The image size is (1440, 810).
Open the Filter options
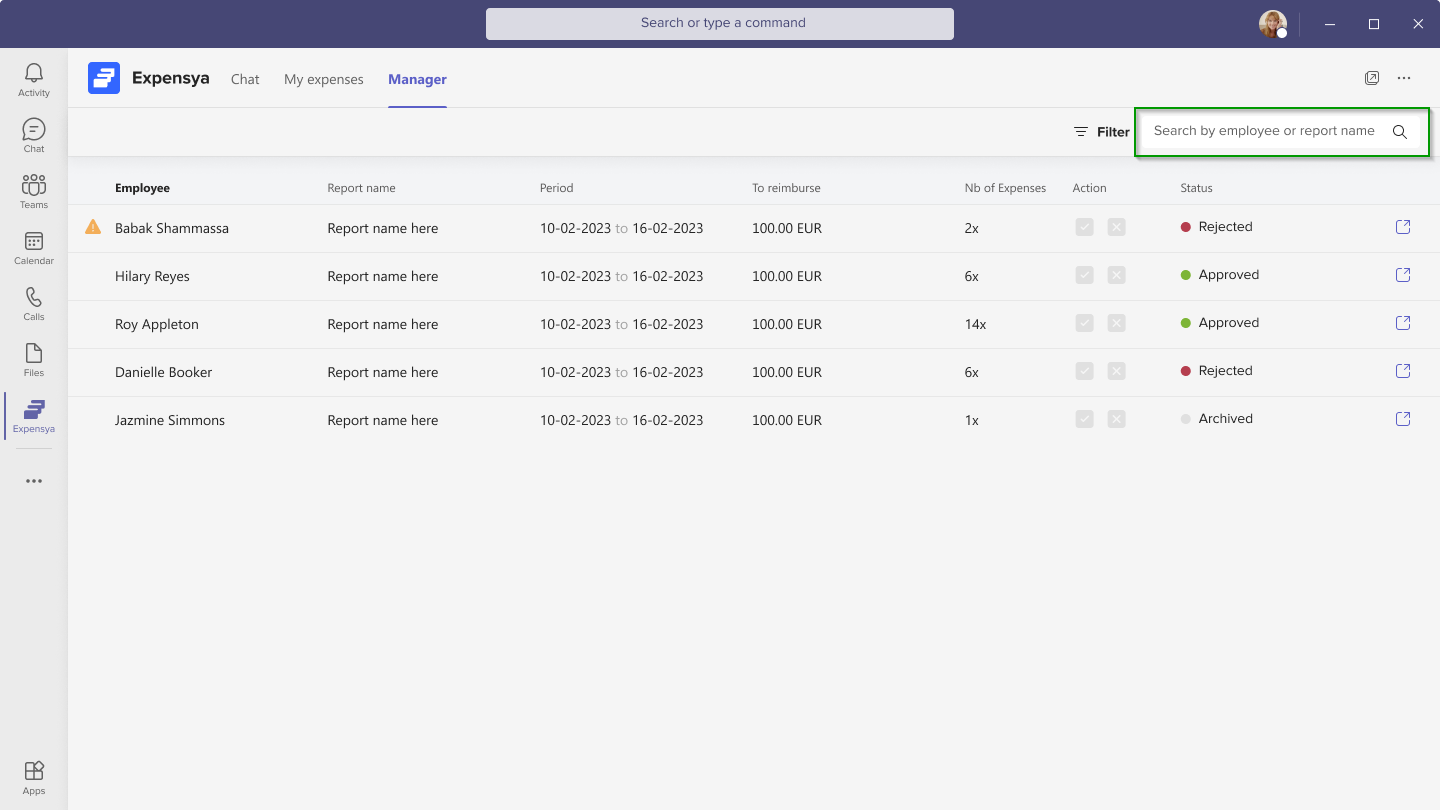point(1101,132)
